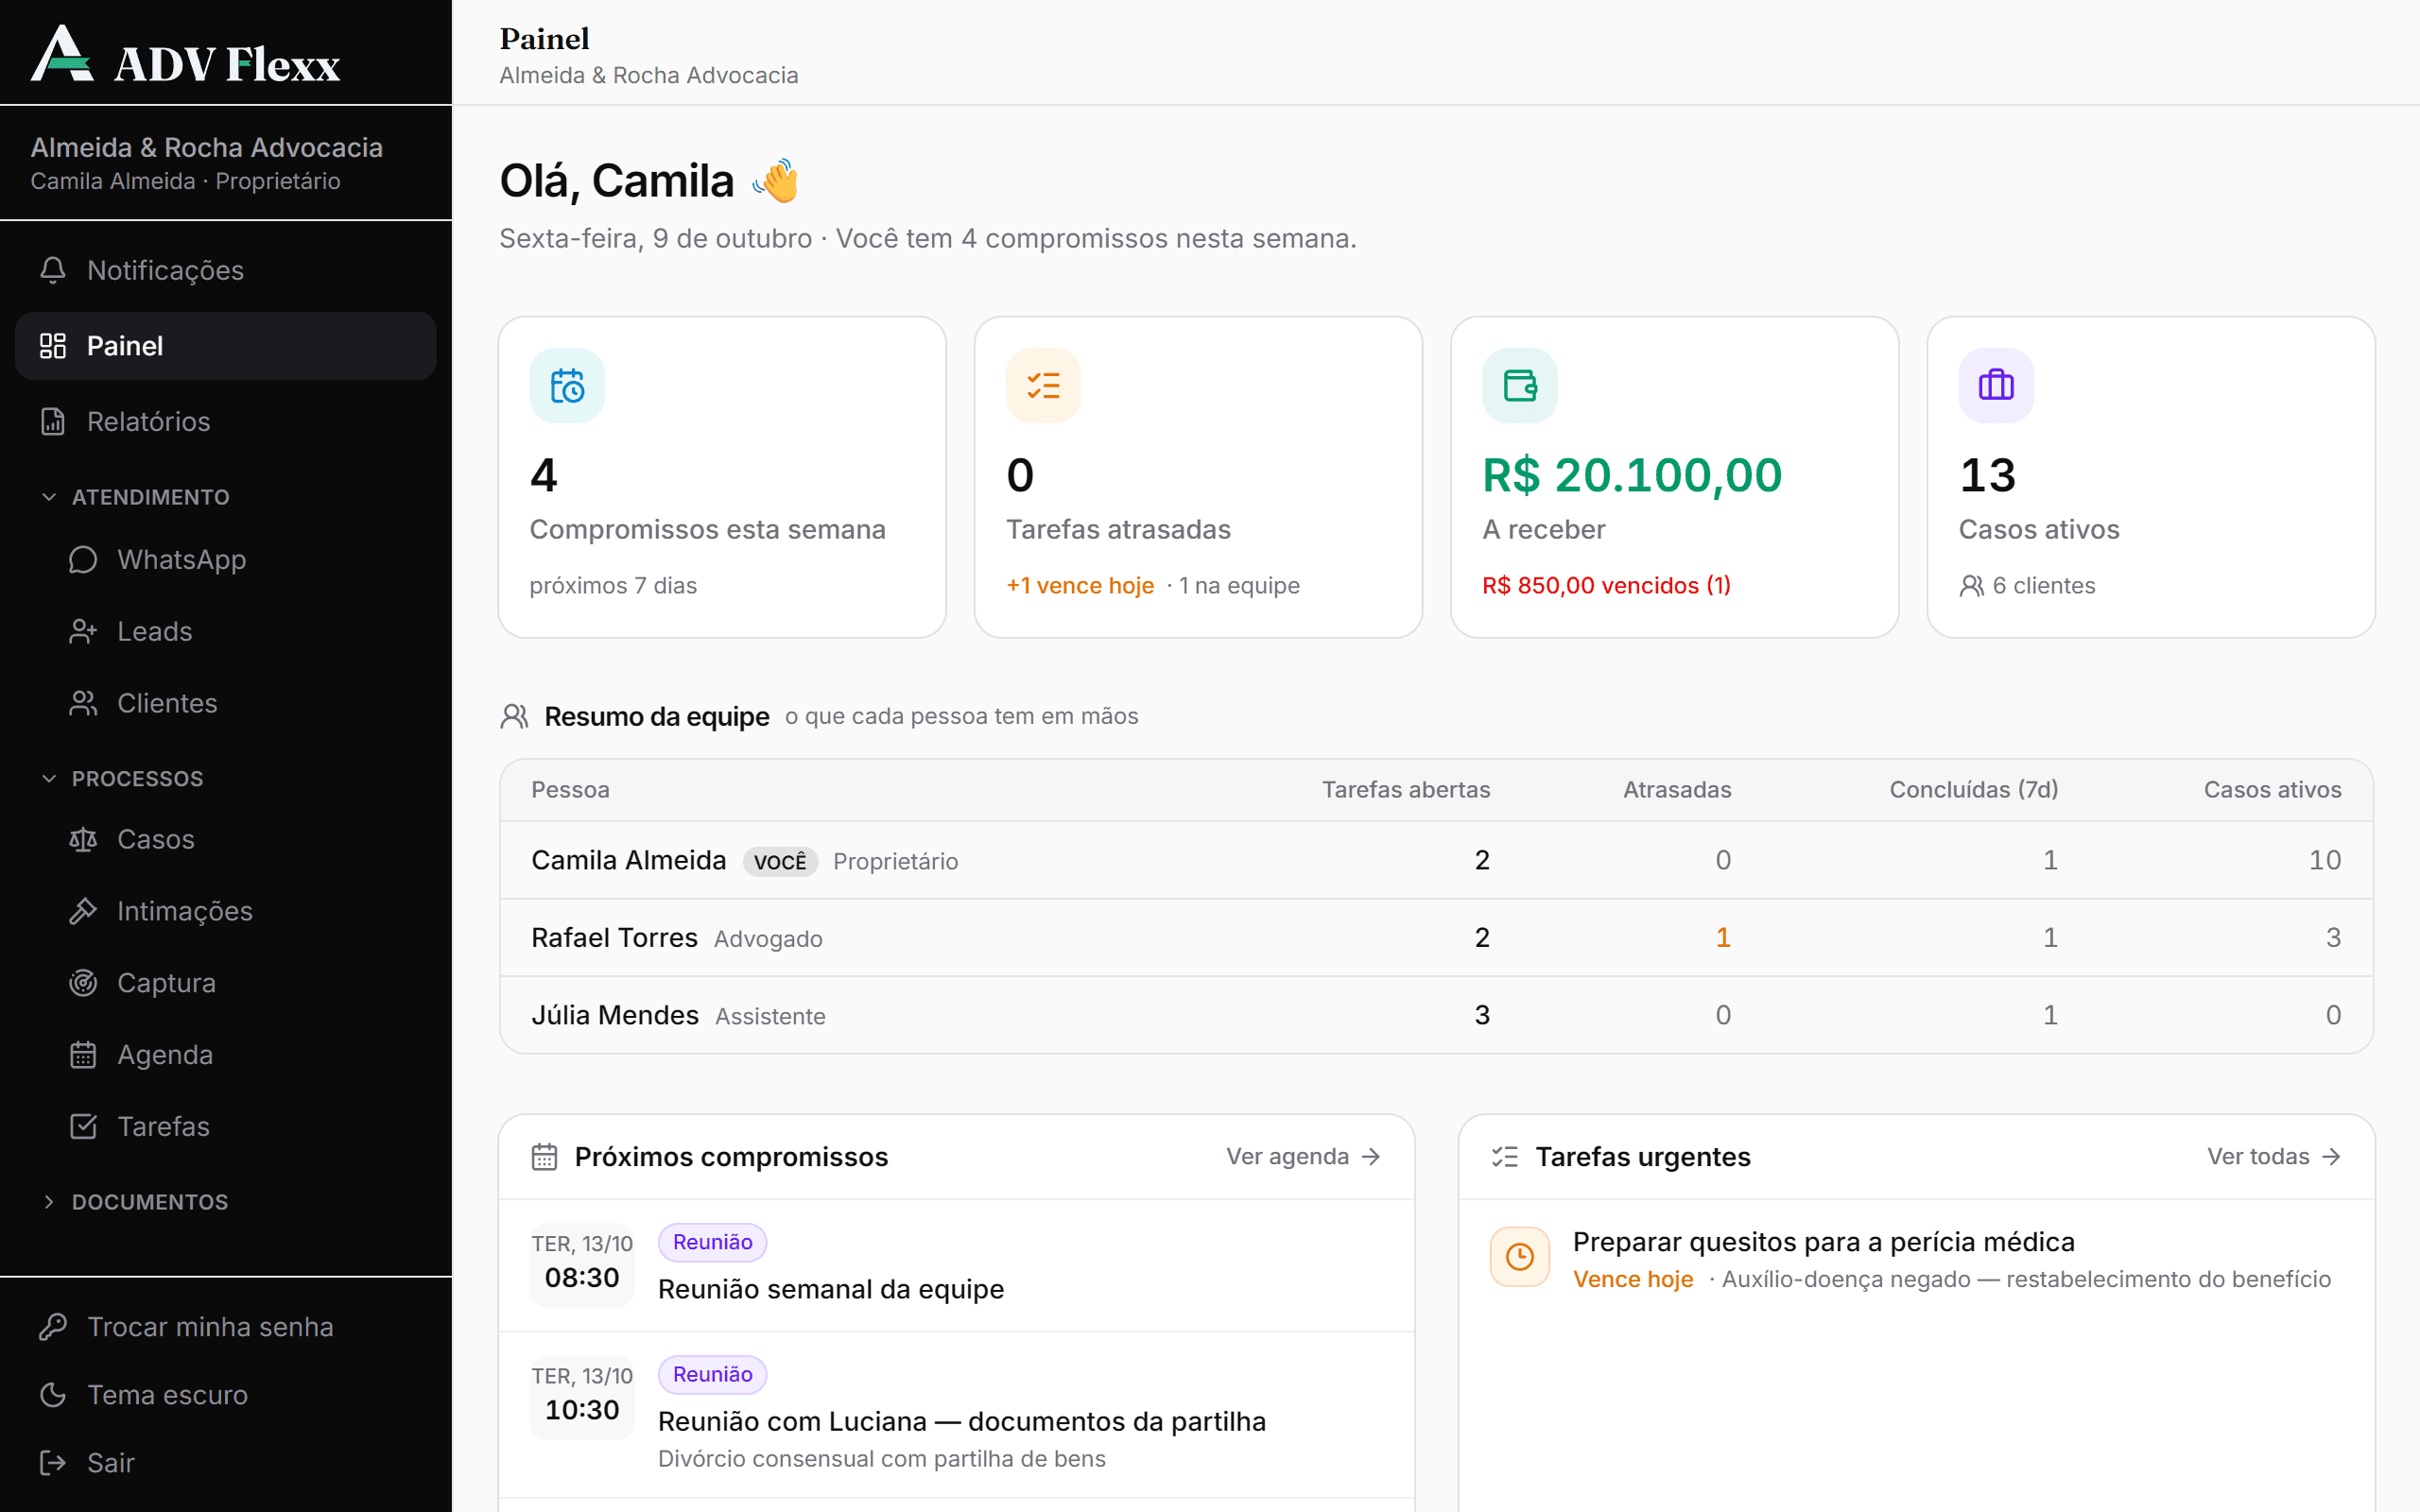Click the Leads add-person icon
The height and width of the screenshot is (1512, 2420).
point(83,631)
